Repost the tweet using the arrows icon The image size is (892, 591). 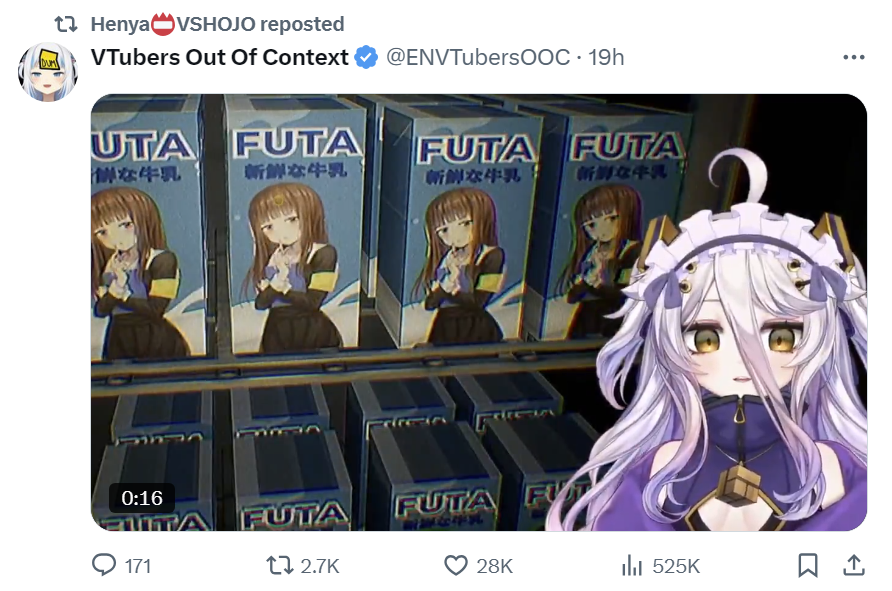point(279,565)
